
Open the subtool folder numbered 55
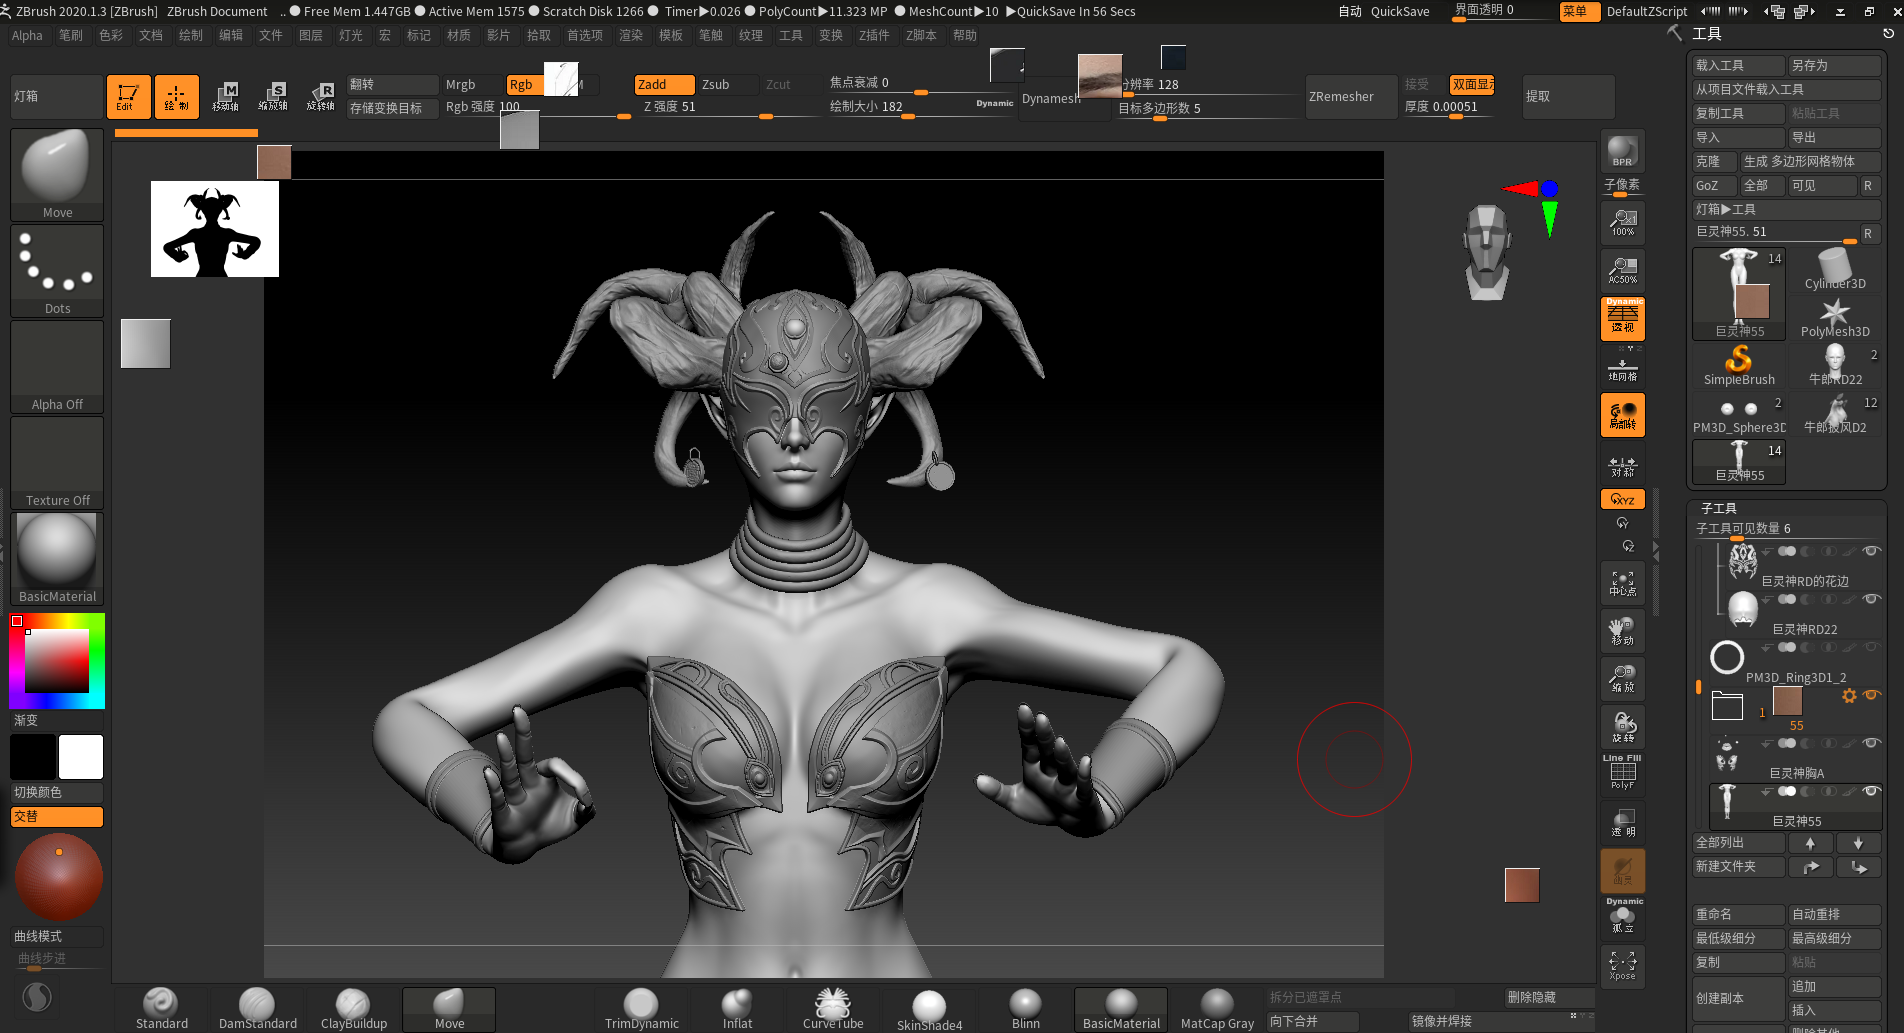[x=1727, y=706]
